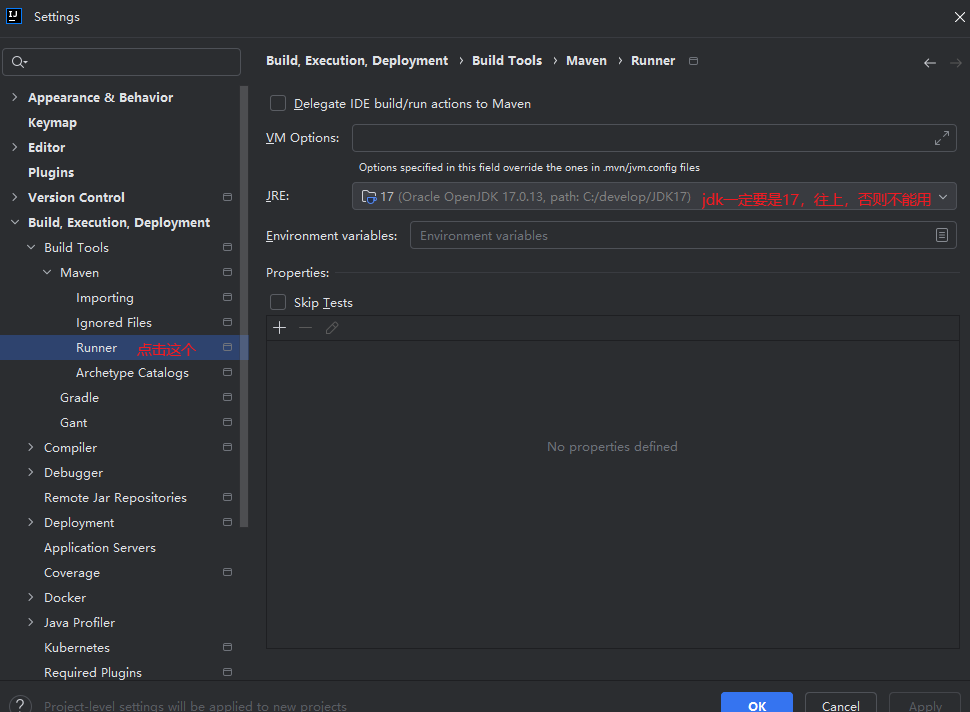Expand the Compiler node
Screen dimensions: 970x712
(31, 447)
